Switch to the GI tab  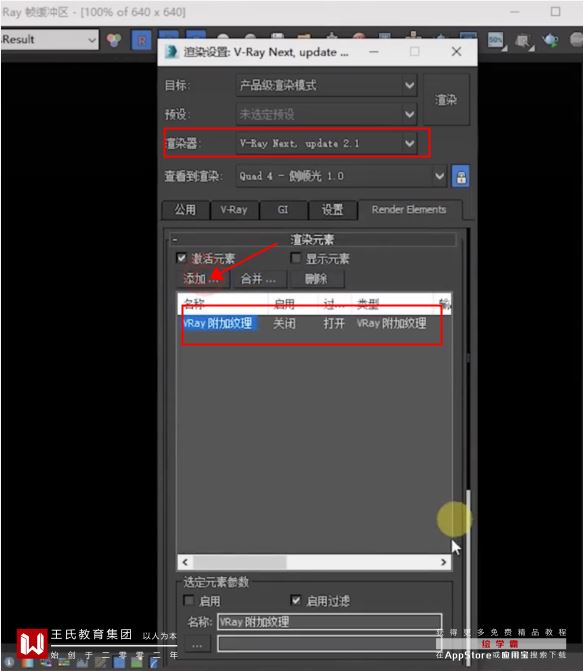pyautogui.click(x=283, y=210)
